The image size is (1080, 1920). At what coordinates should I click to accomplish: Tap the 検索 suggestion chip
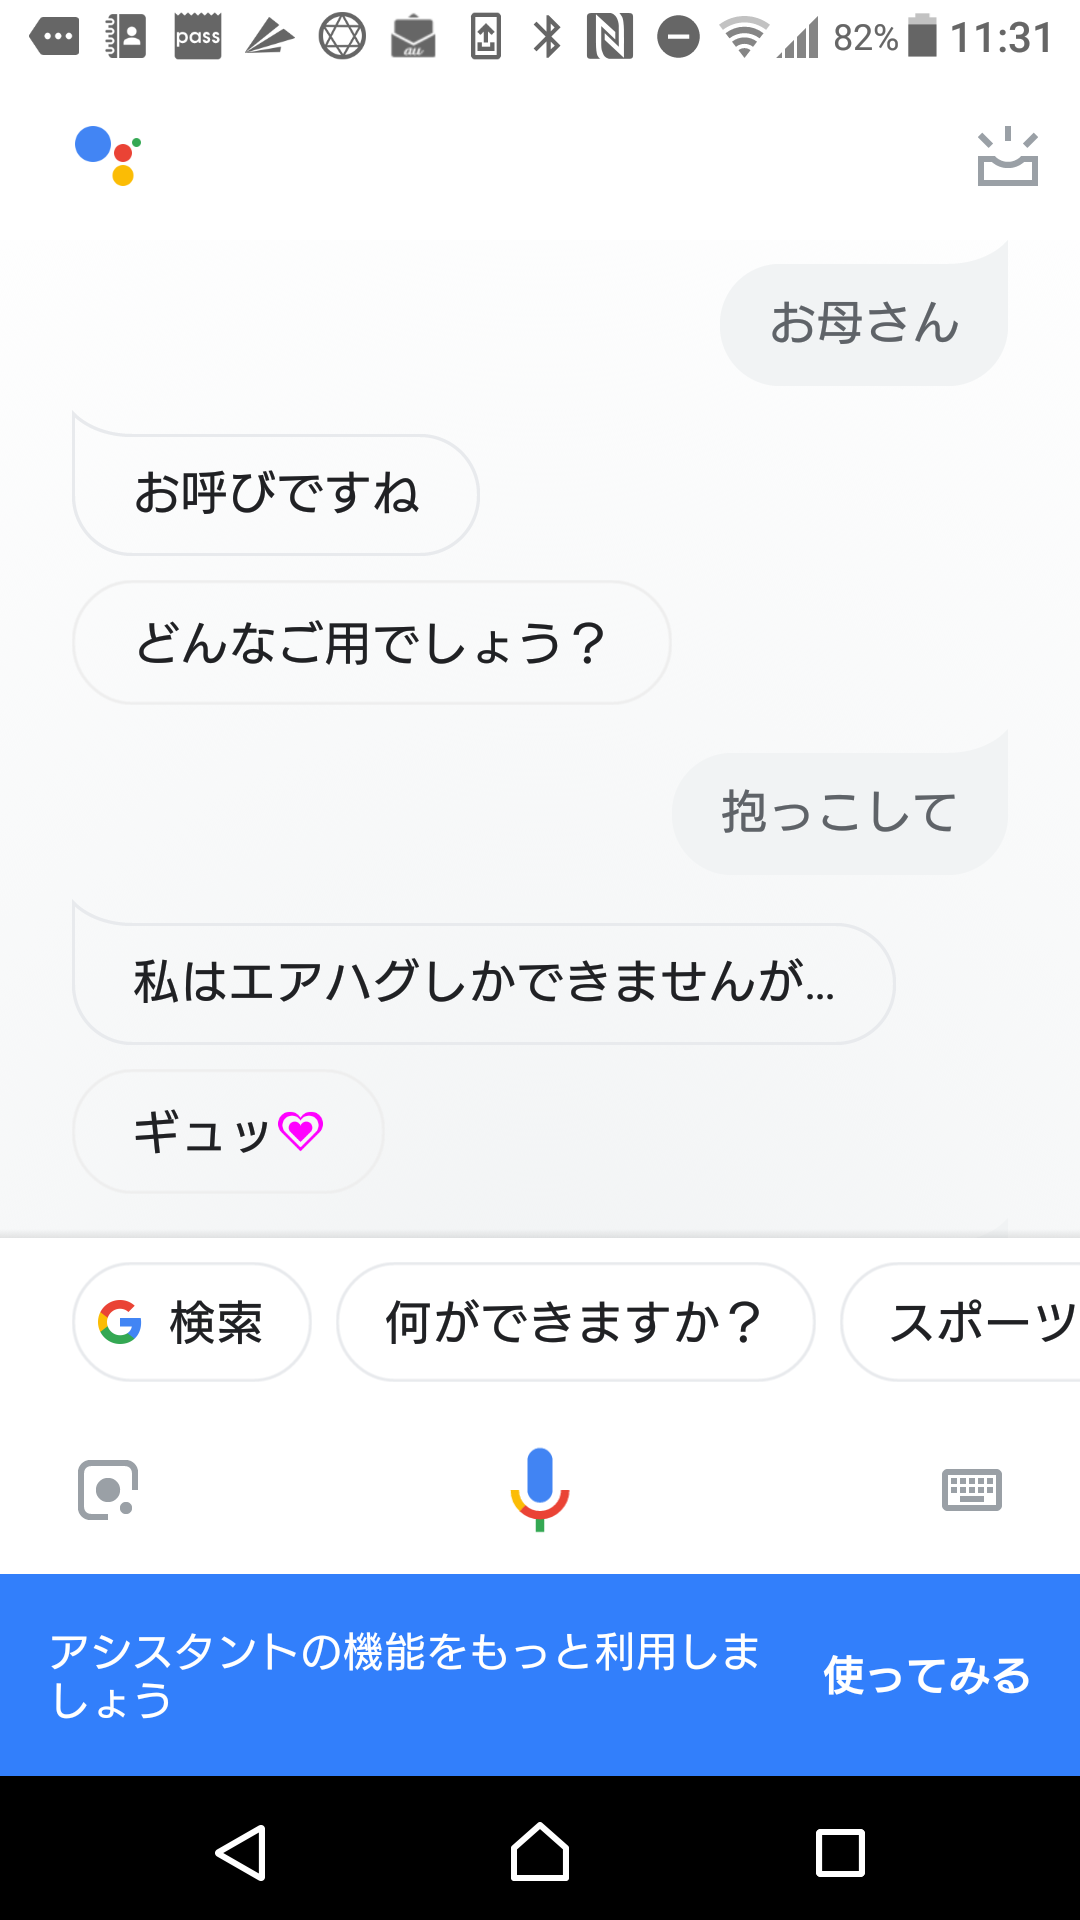click(192, 1322)
